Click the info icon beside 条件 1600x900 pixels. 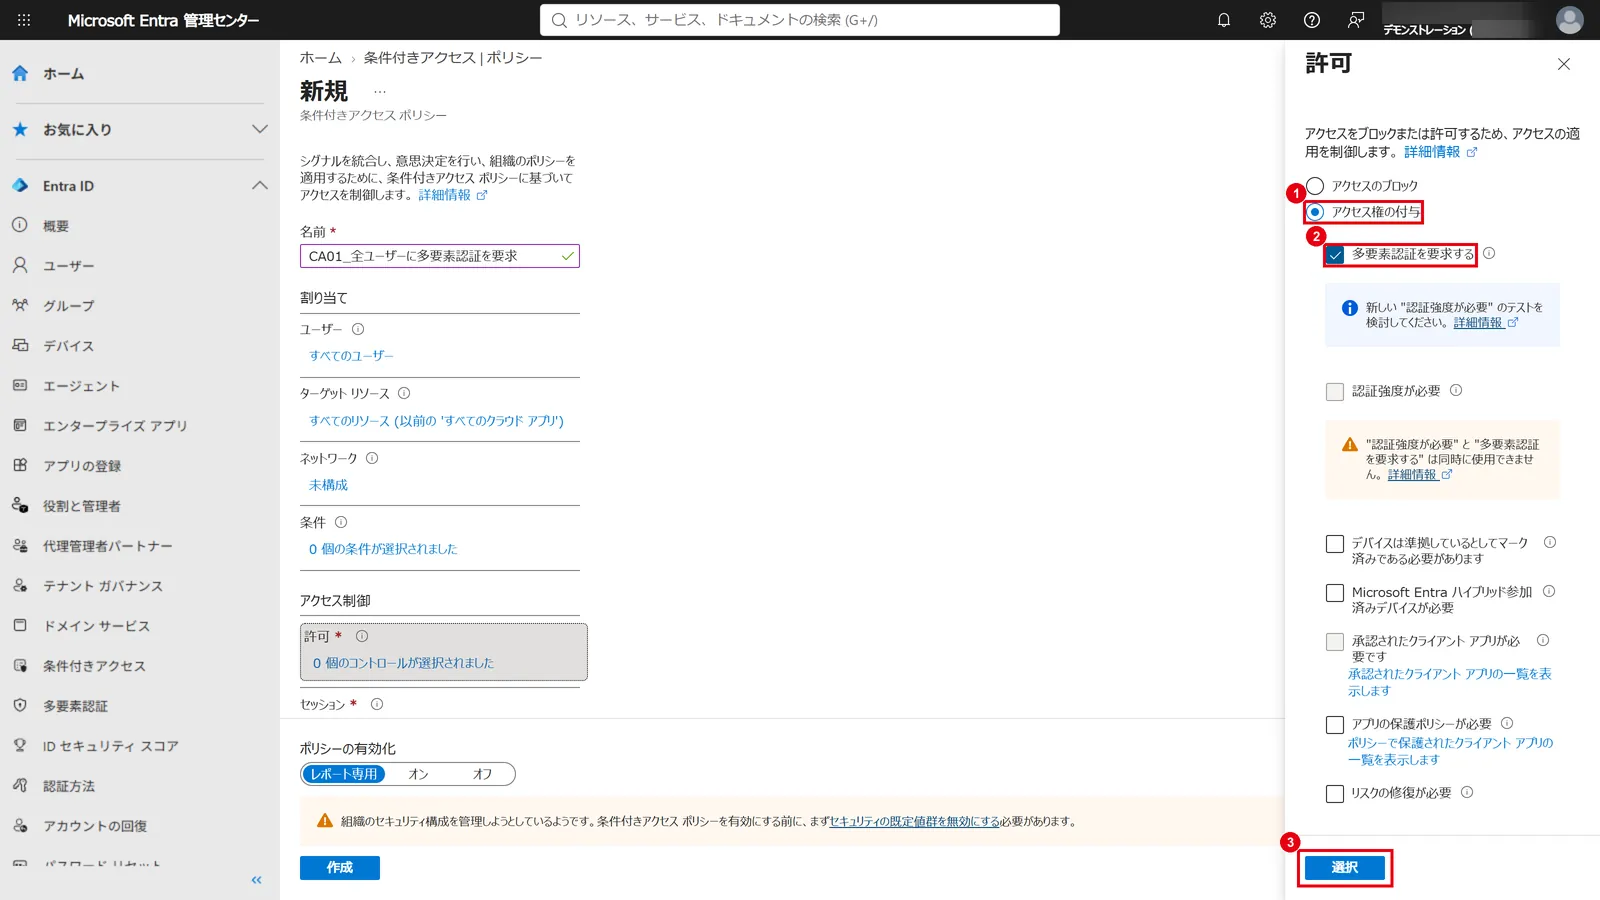(x=341, y=522)
